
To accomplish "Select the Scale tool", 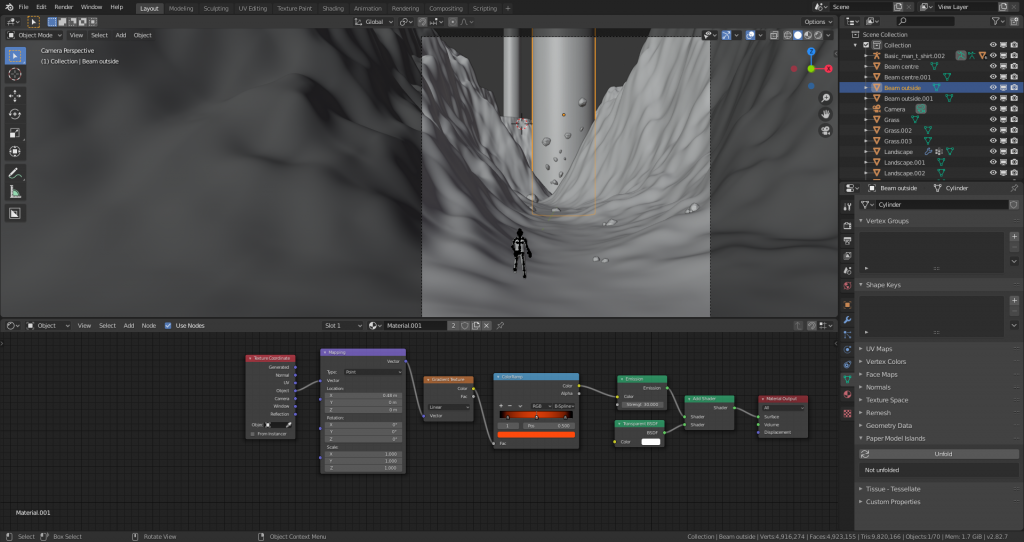I will click(x=15, y=133).
